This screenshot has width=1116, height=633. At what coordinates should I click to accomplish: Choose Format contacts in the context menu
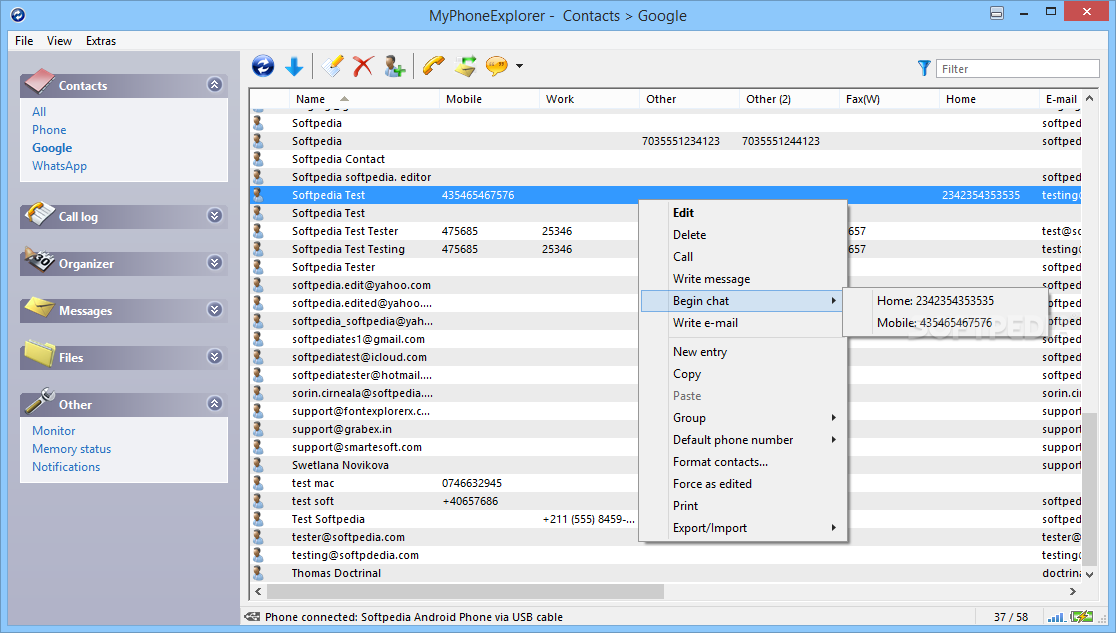(x=744, y=462)
